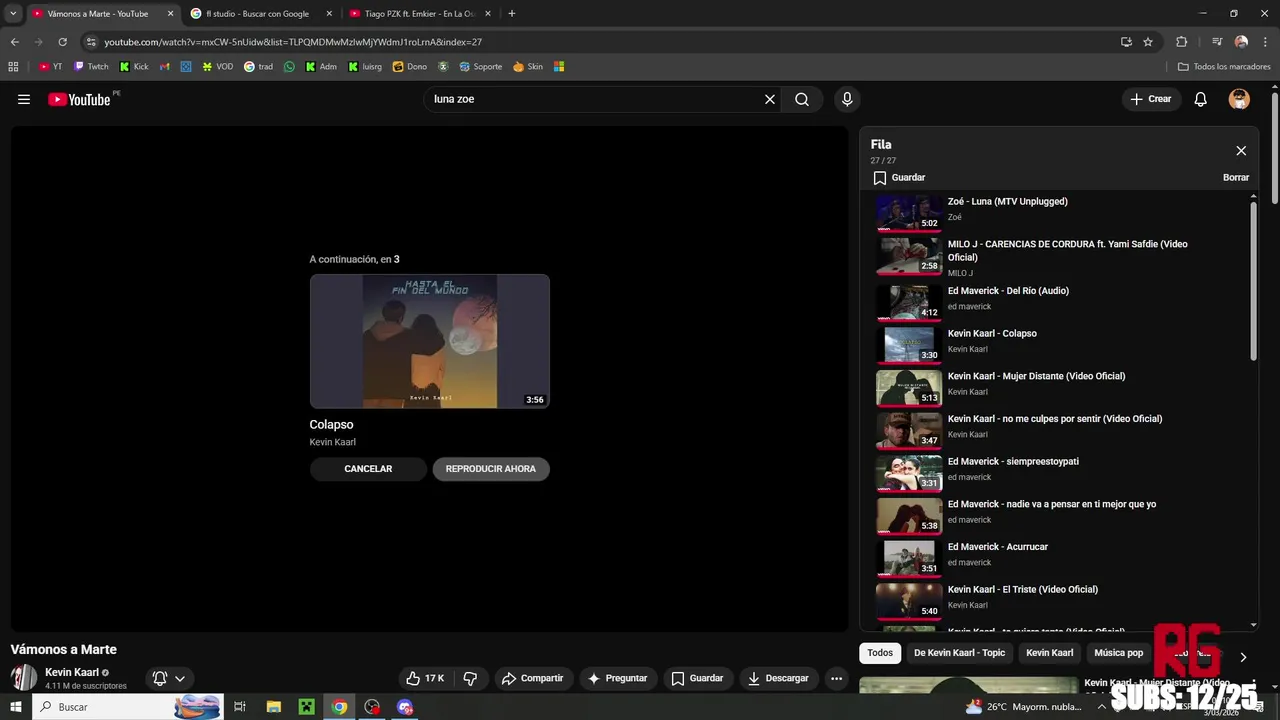Start voice search with the microphone icon
The width and height of the screenshot is (1280, 720).
point(847,99)
